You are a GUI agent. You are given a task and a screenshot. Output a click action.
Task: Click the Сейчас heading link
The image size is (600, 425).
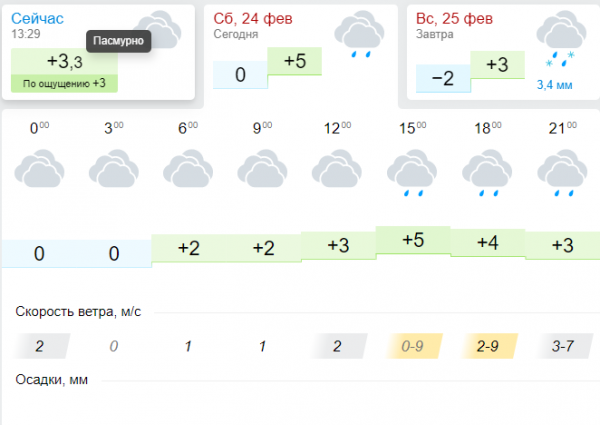pos(37,18)
